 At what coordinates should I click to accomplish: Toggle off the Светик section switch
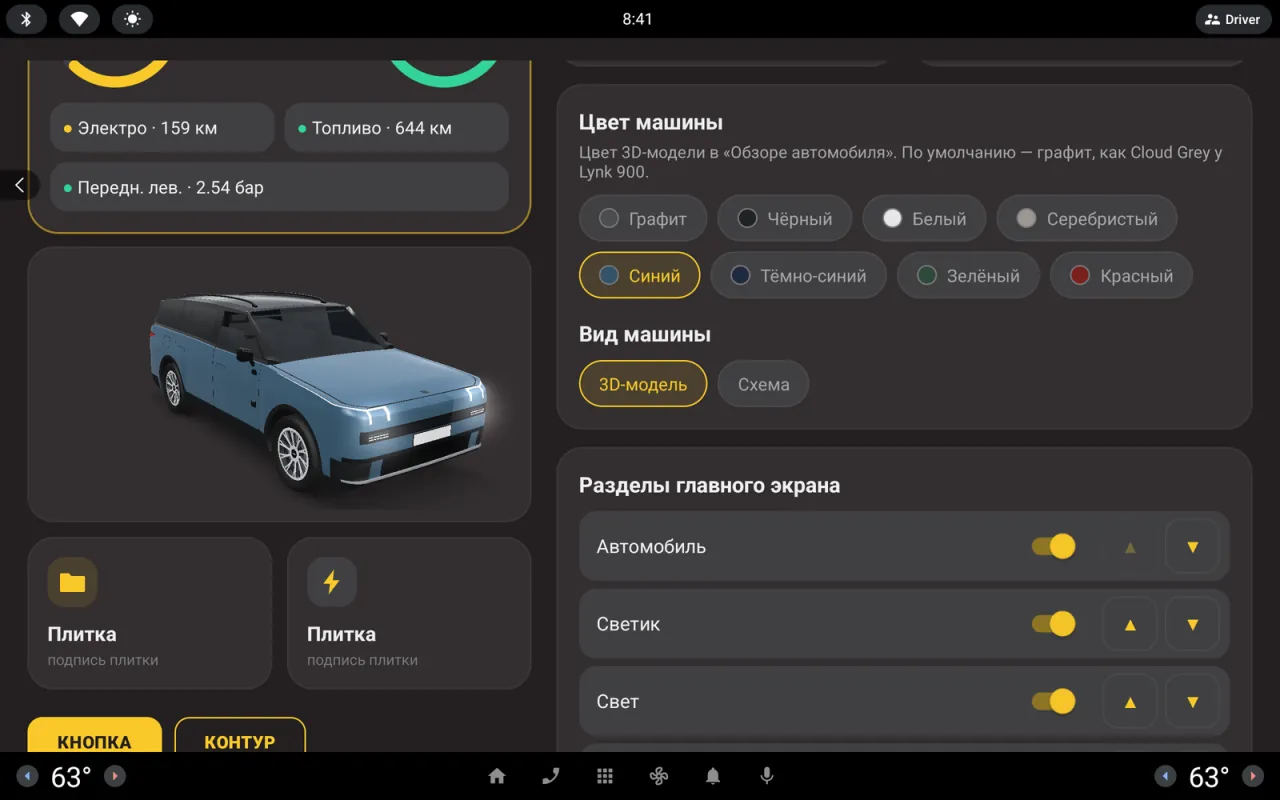1054,624
